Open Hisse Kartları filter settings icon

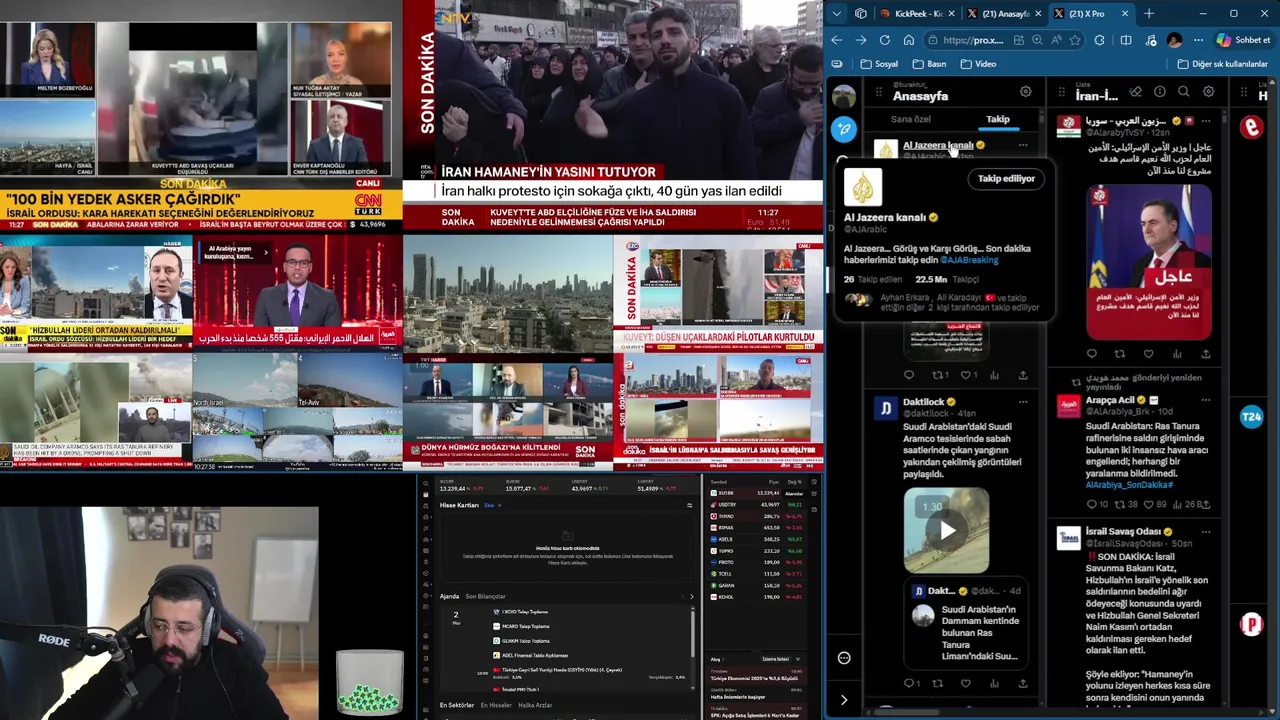[x=689, y=505]
